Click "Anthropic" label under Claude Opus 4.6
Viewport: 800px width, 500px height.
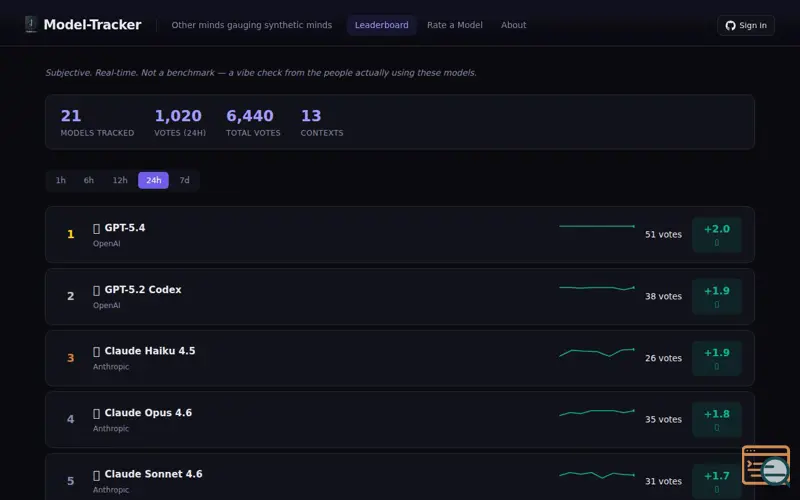click(111, 429)
